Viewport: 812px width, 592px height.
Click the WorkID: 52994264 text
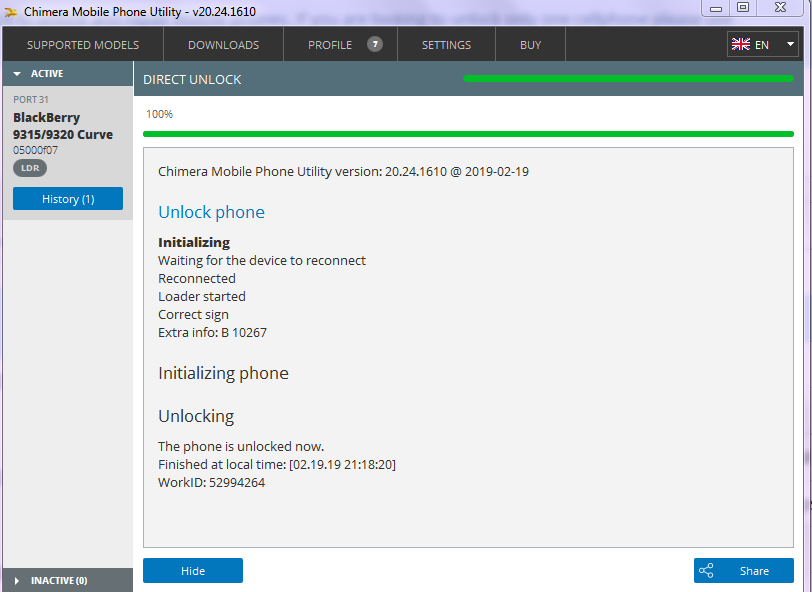pos(211,483)
